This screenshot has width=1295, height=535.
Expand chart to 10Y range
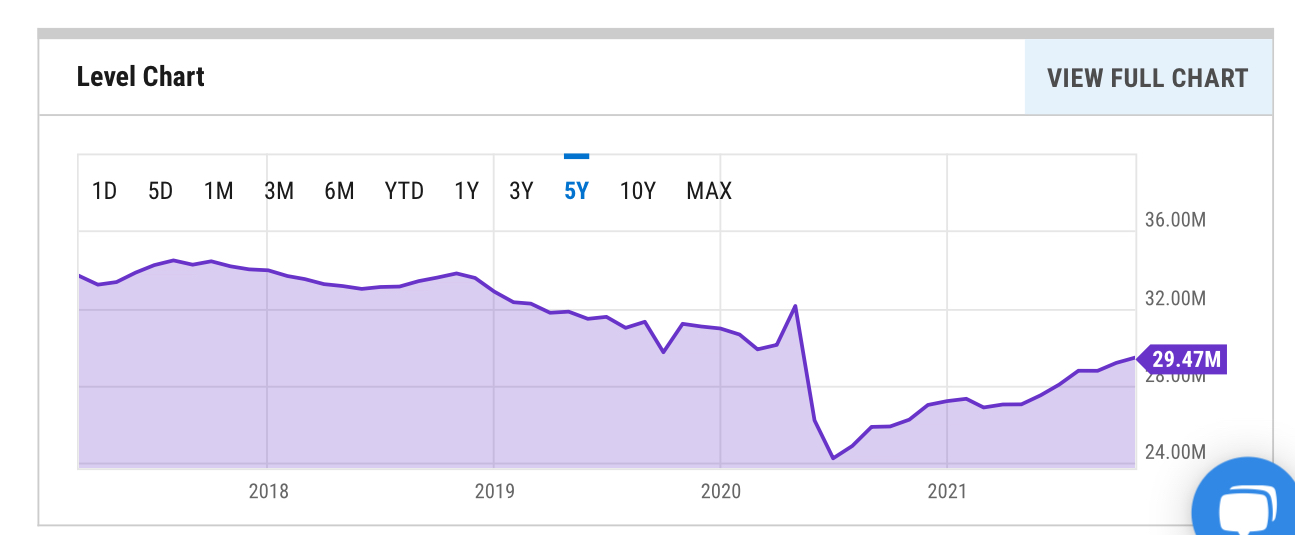point(637,191)
